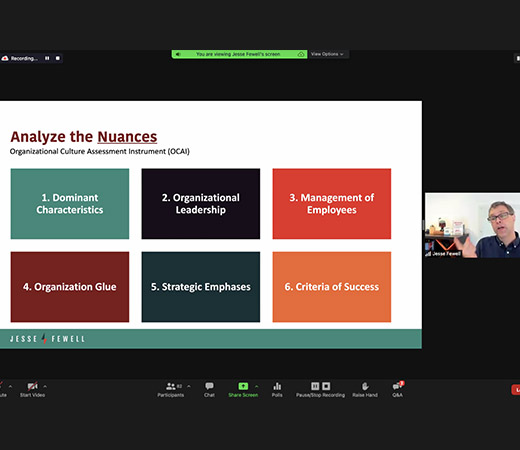This screenshot has width=520, height=450.
Task: Toggle Start Video camera on
Action: coord(32,390)
